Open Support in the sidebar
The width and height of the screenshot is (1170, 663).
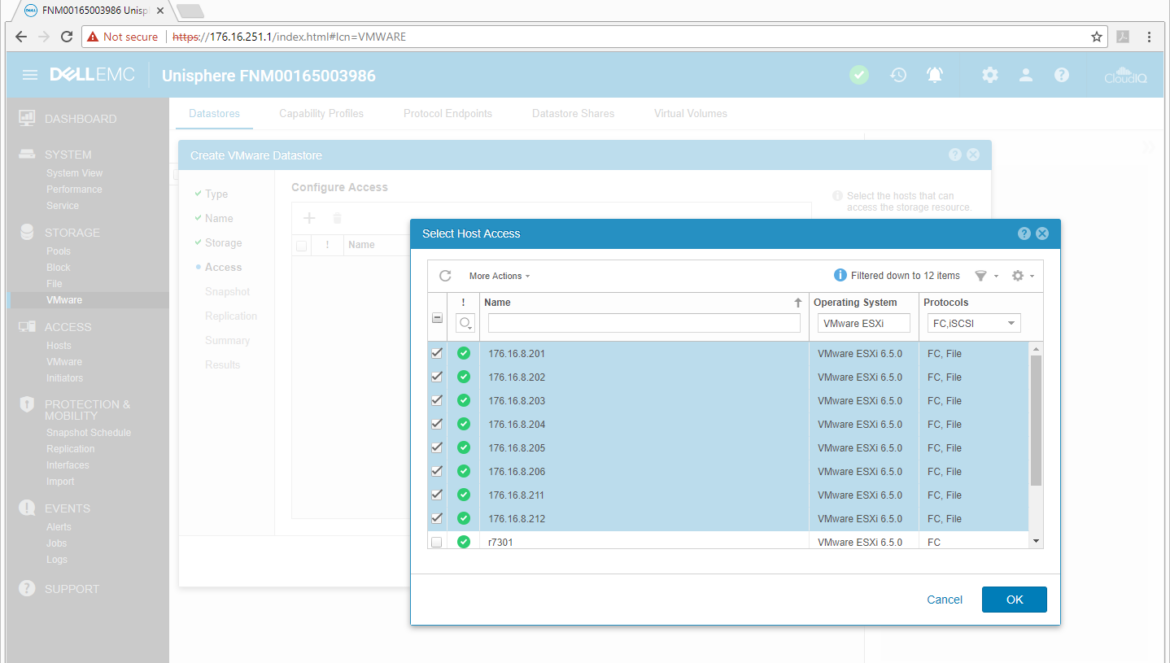[72, 588]
